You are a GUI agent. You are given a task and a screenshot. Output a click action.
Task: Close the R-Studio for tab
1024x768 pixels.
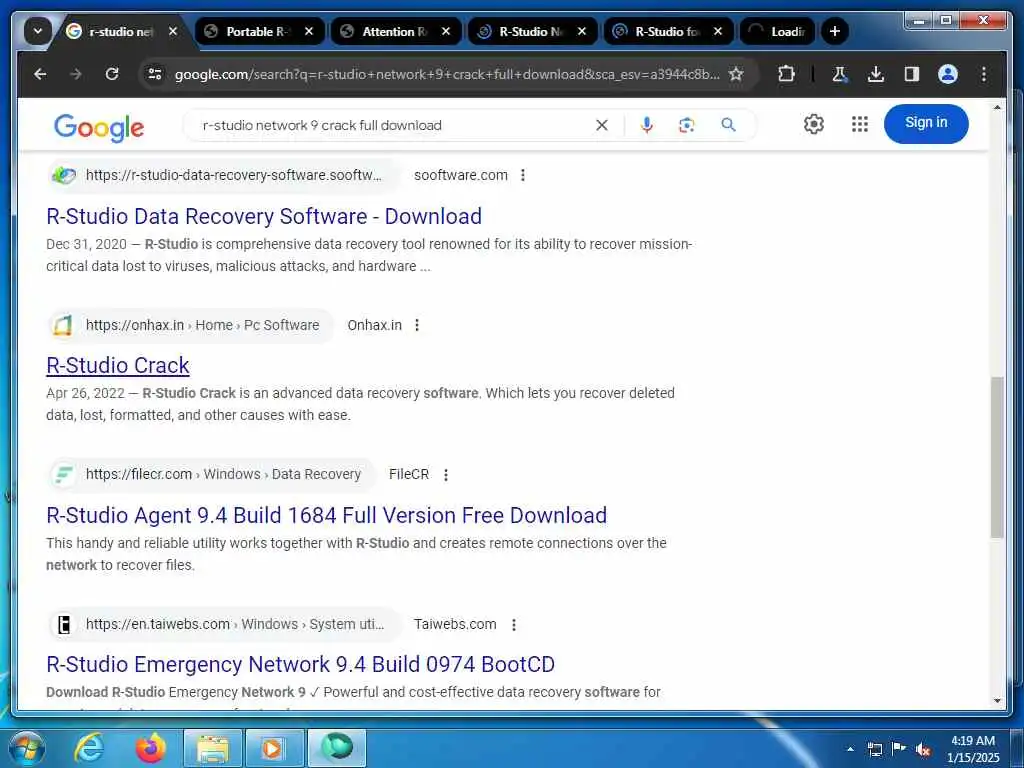718,31
